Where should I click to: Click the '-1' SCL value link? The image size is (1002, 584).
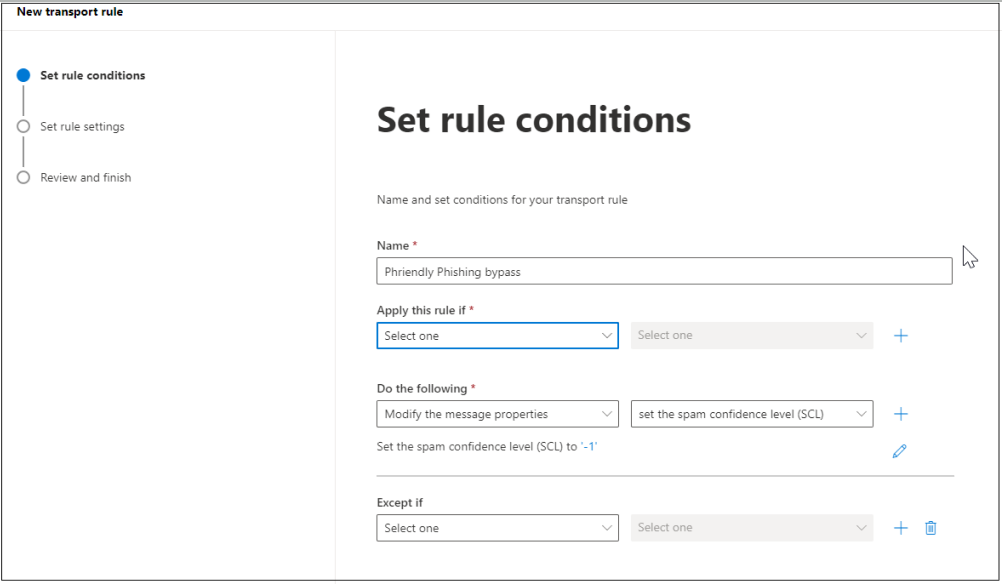(x=589, y=447)
